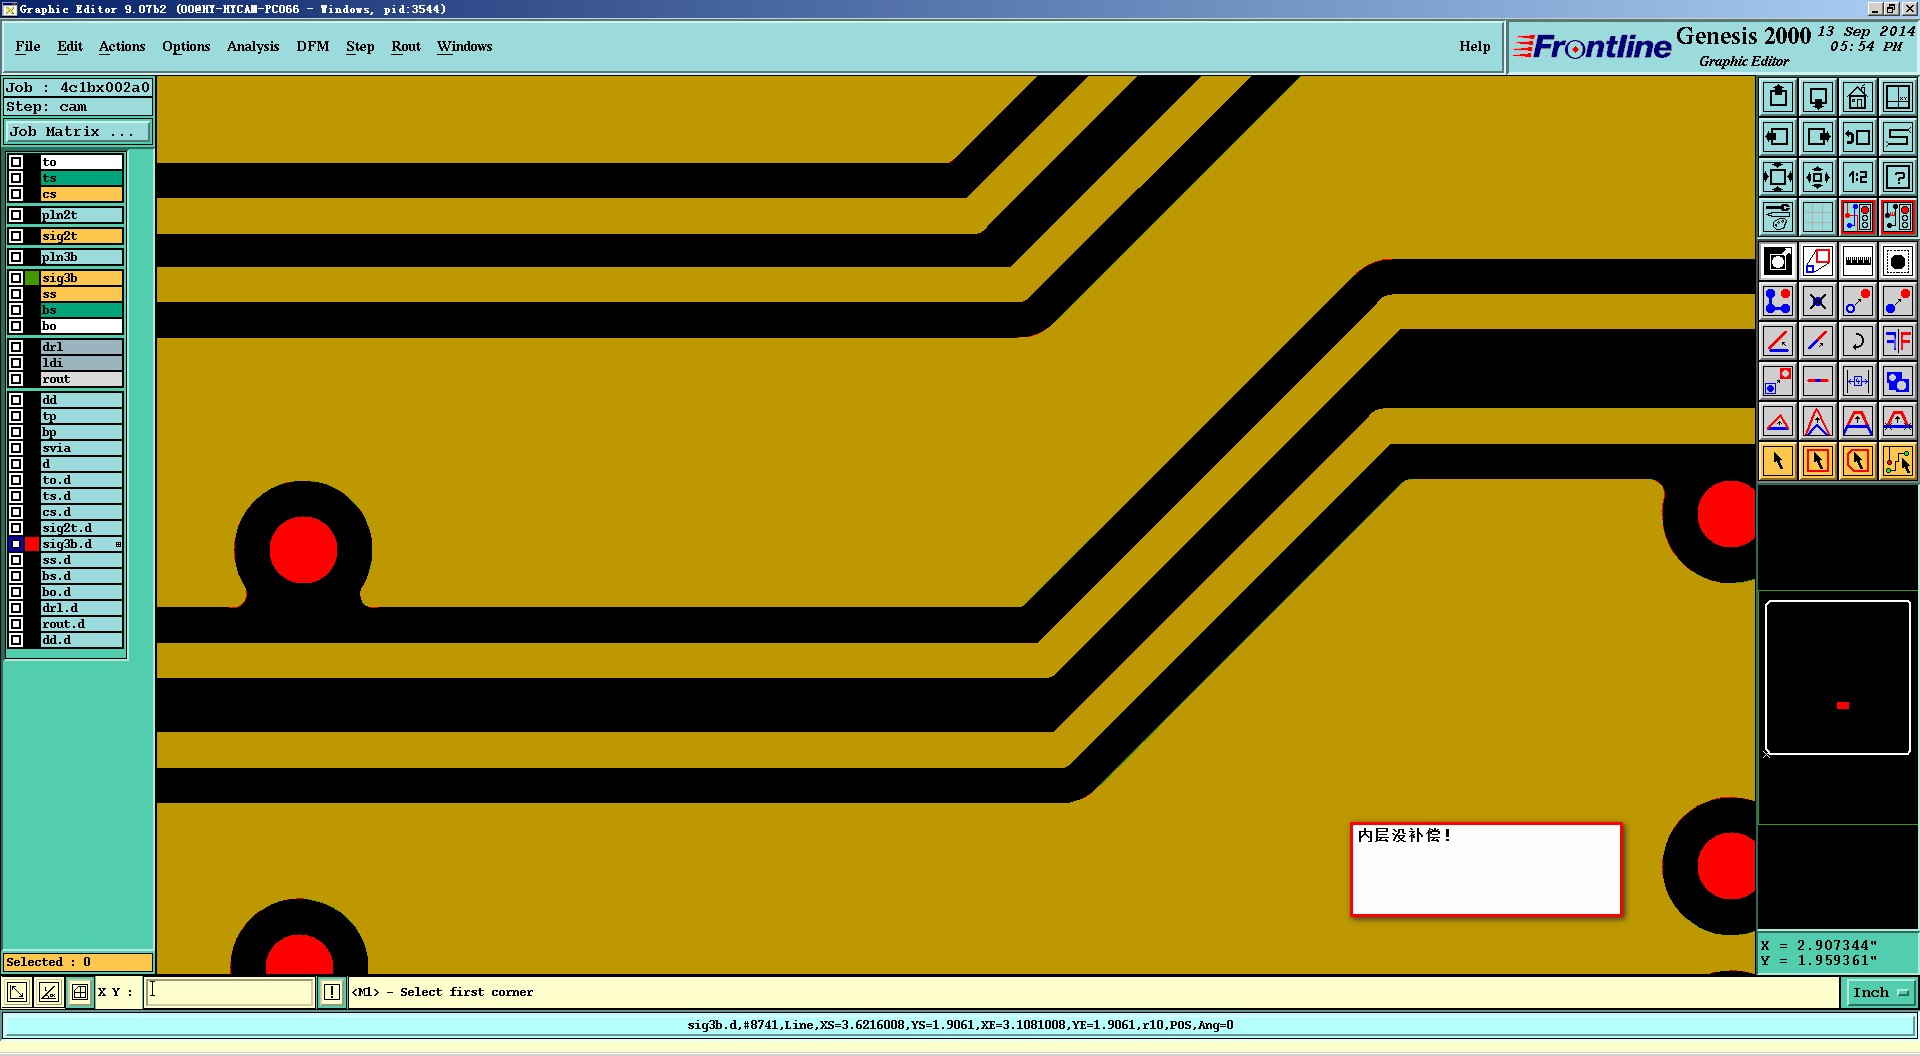
Task: Click the red color swatch of sig3b.d
Action: tap(32, 544)
